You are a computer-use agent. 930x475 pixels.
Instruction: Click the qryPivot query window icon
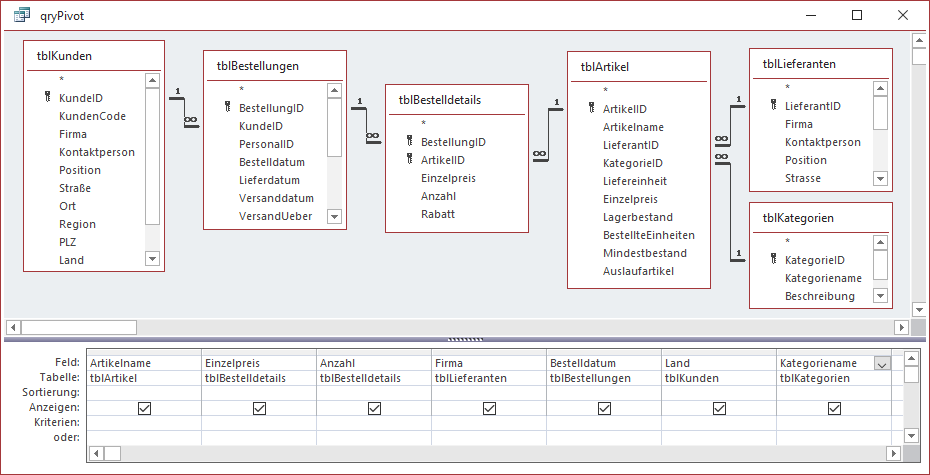20,15
